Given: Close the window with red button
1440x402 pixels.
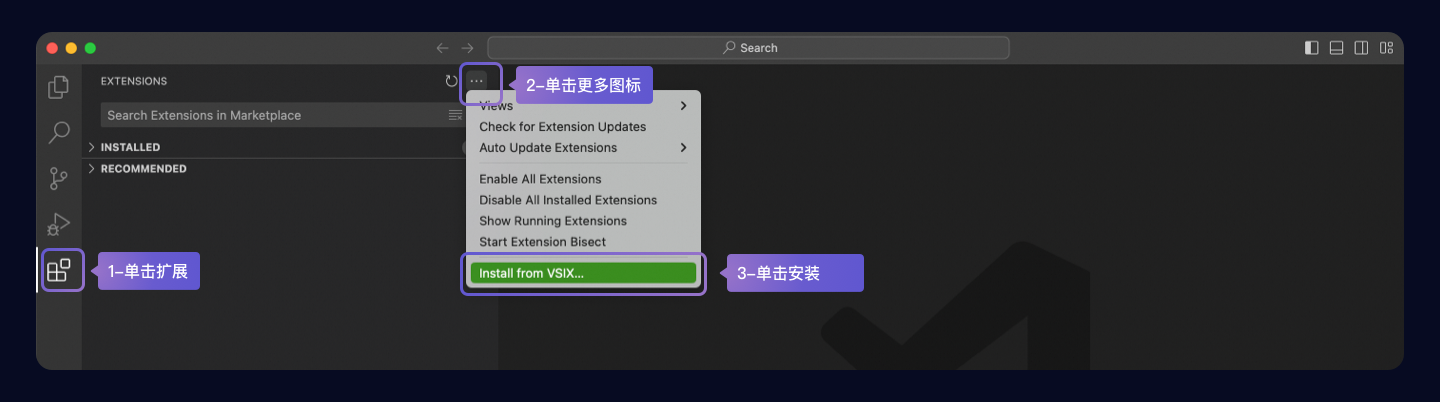Looking at the screenshot, I should 52,48.
